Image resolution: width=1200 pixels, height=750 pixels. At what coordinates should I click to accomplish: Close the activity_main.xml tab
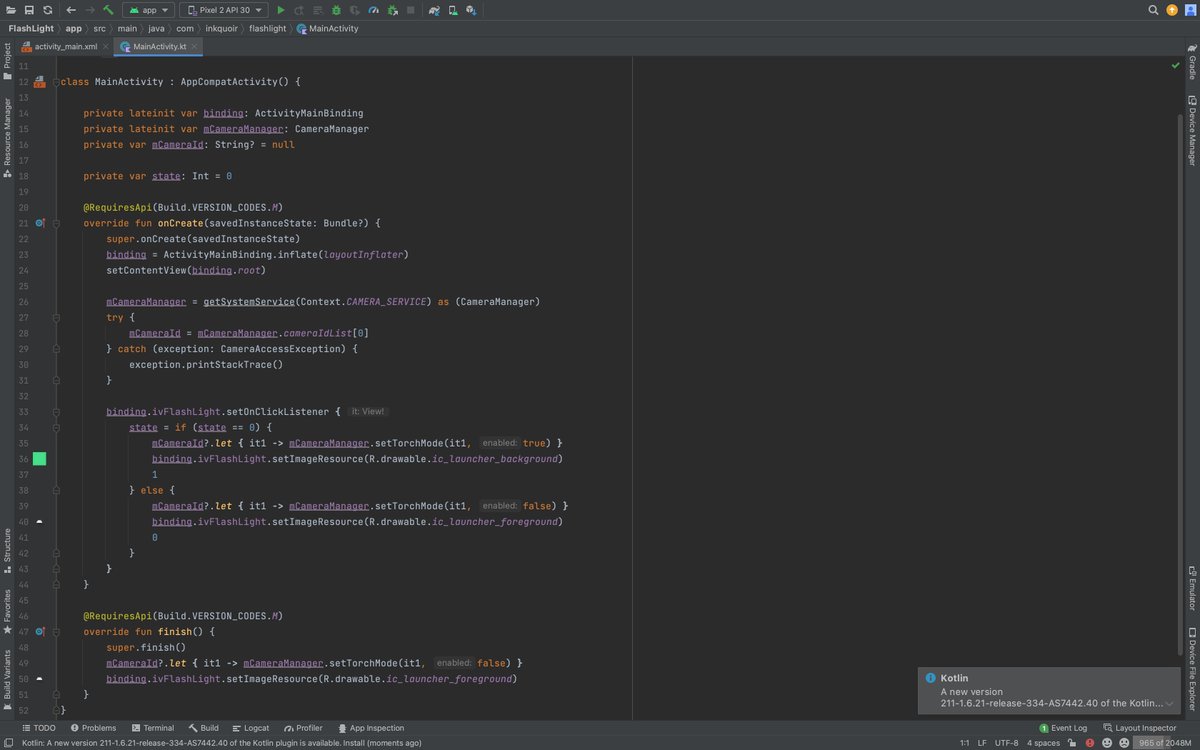pos(106,46)
